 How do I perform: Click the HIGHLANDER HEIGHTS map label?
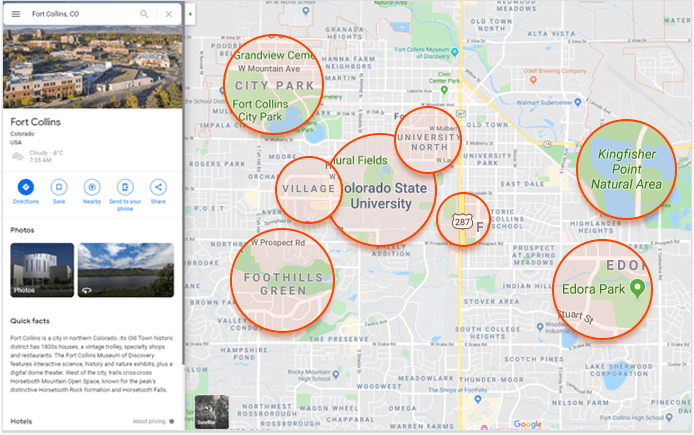(x=595, y=227)
